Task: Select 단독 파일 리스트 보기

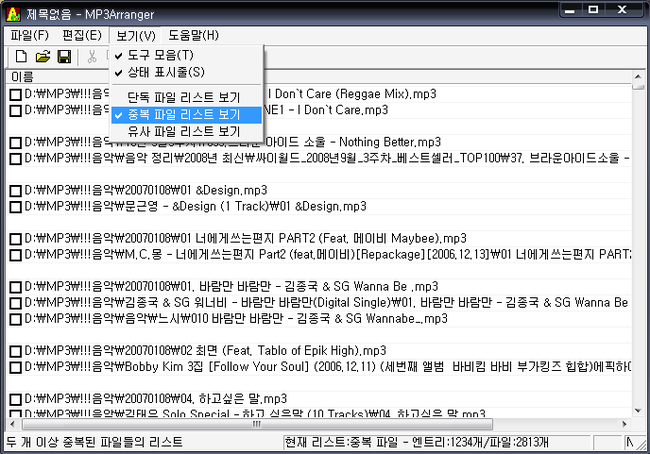Action: pos(187,97)
